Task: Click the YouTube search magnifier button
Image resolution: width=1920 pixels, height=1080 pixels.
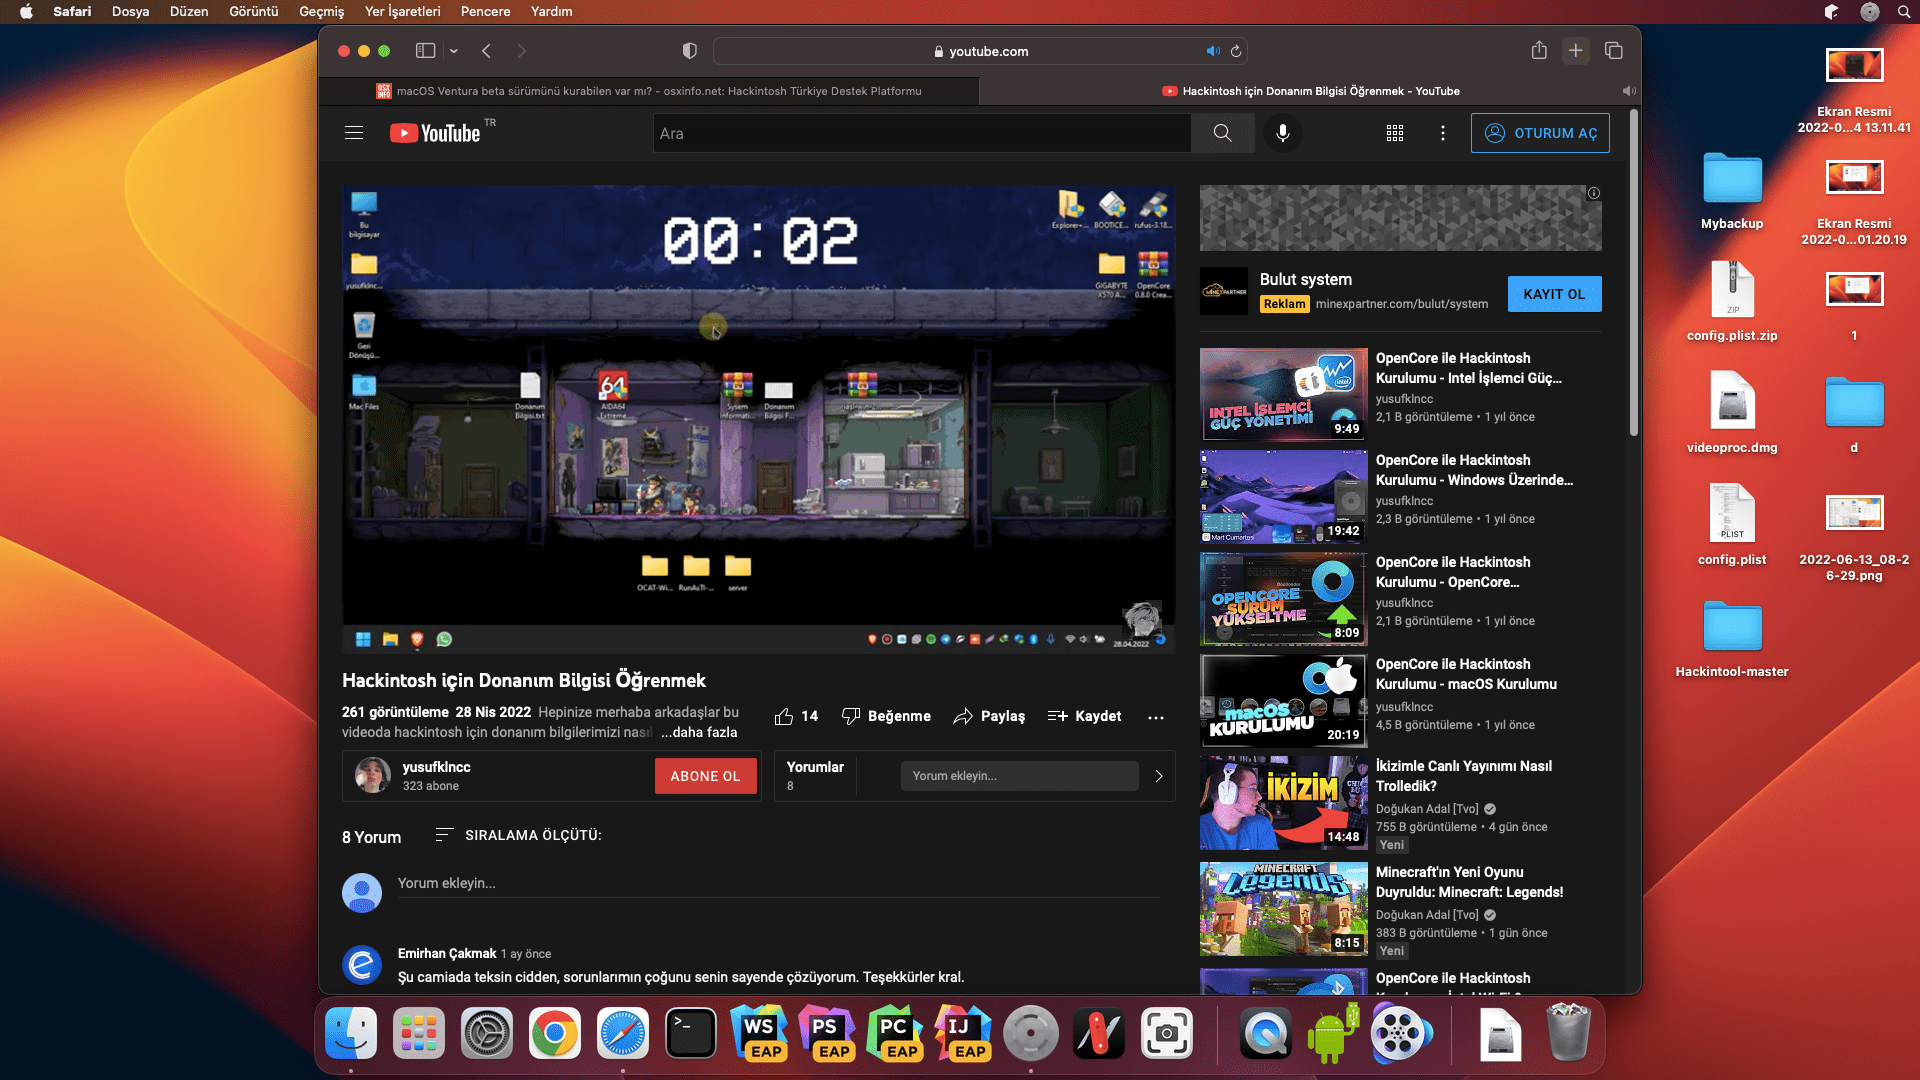Action: tap(1222, 133)
